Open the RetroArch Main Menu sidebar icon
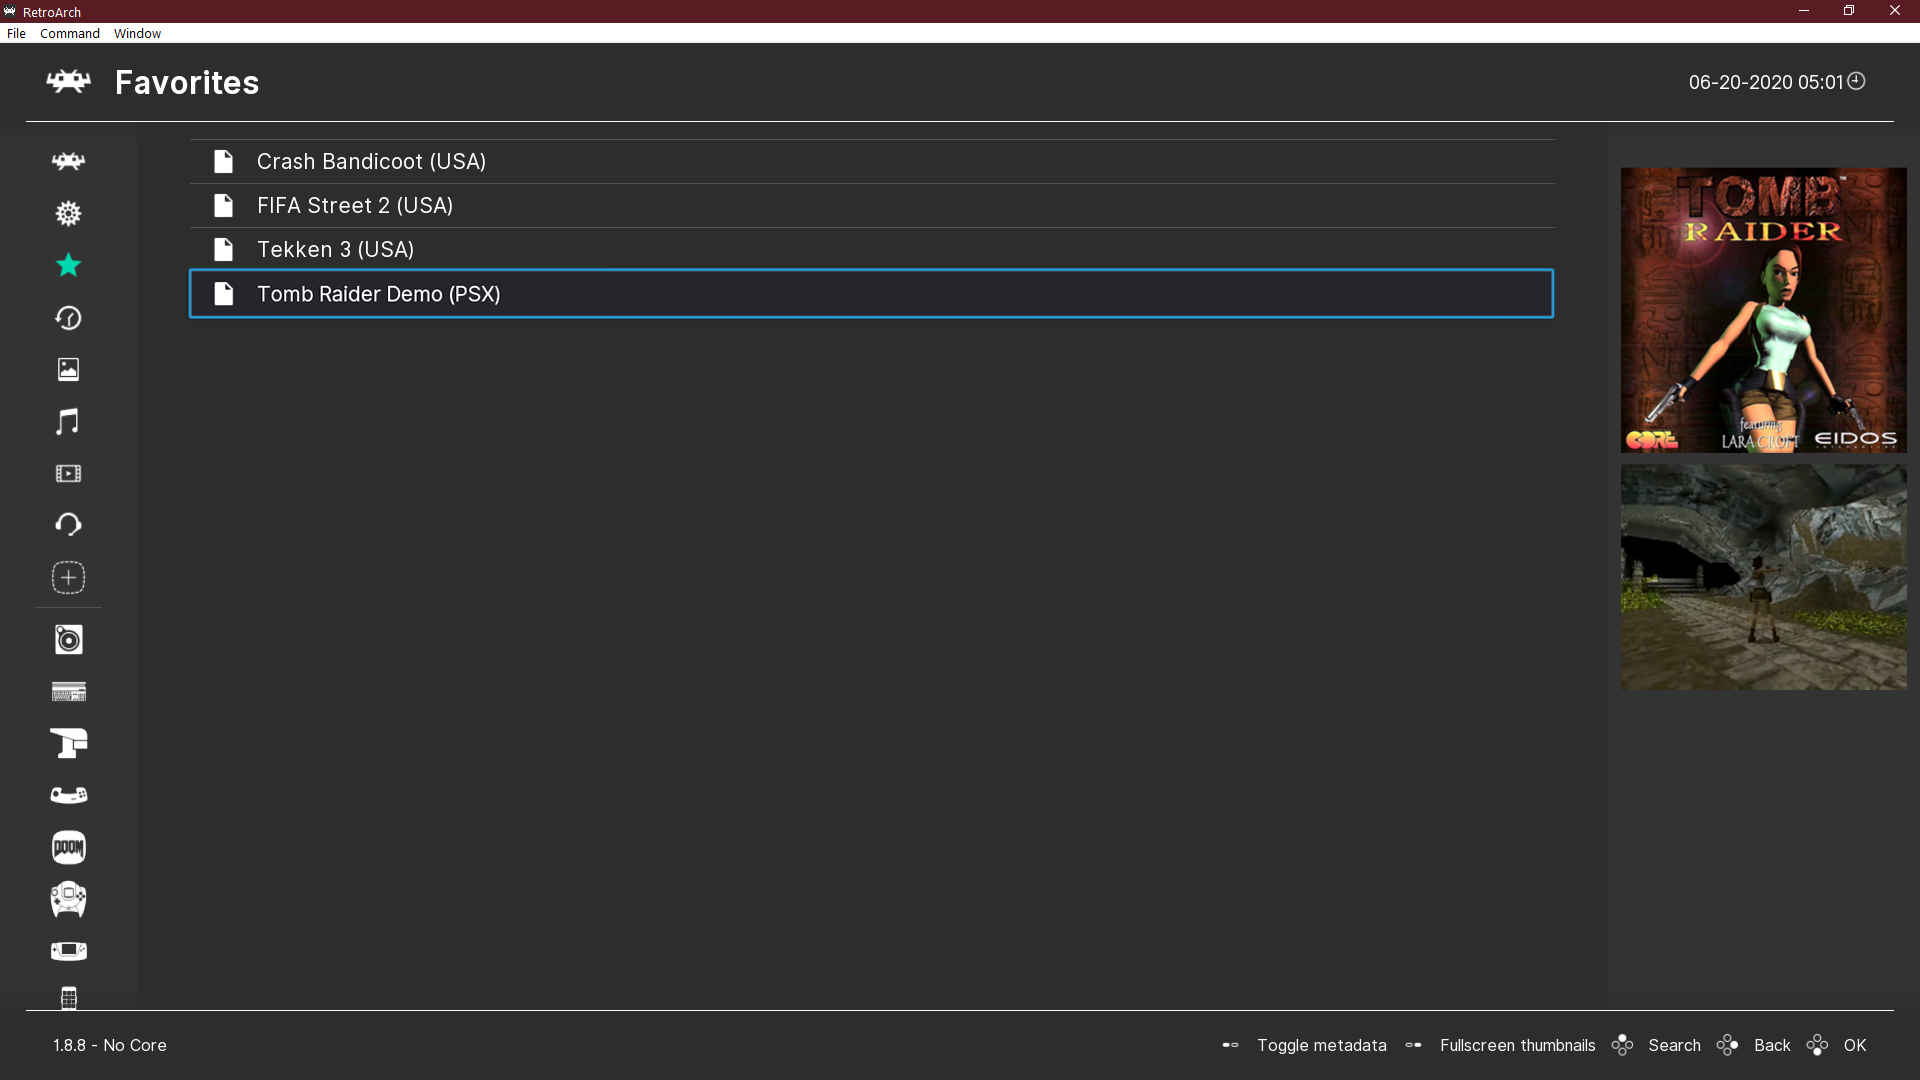Viewport: 1920px width, 1080px height. pyautogui.click(x=68, y=161)
